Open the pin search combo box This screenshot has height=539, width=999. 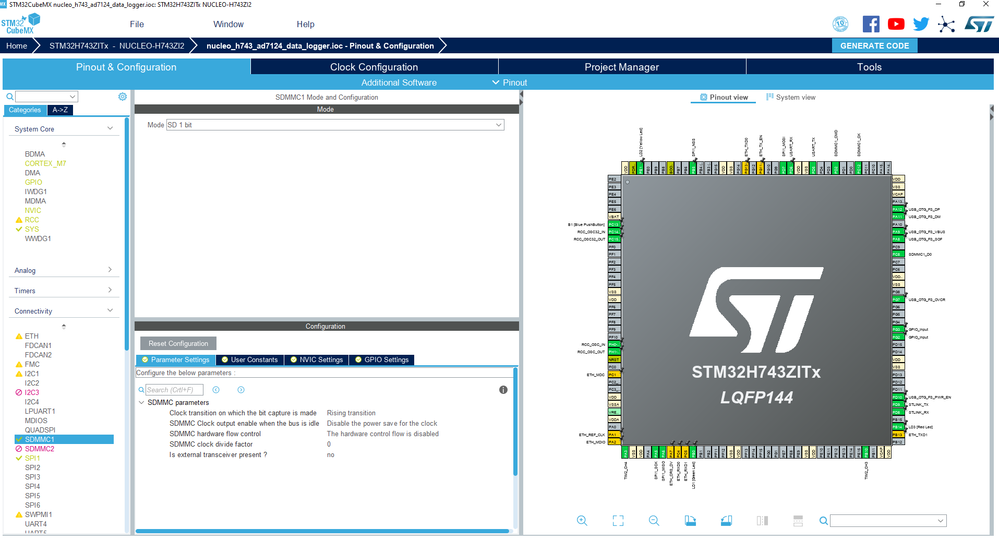888,521
